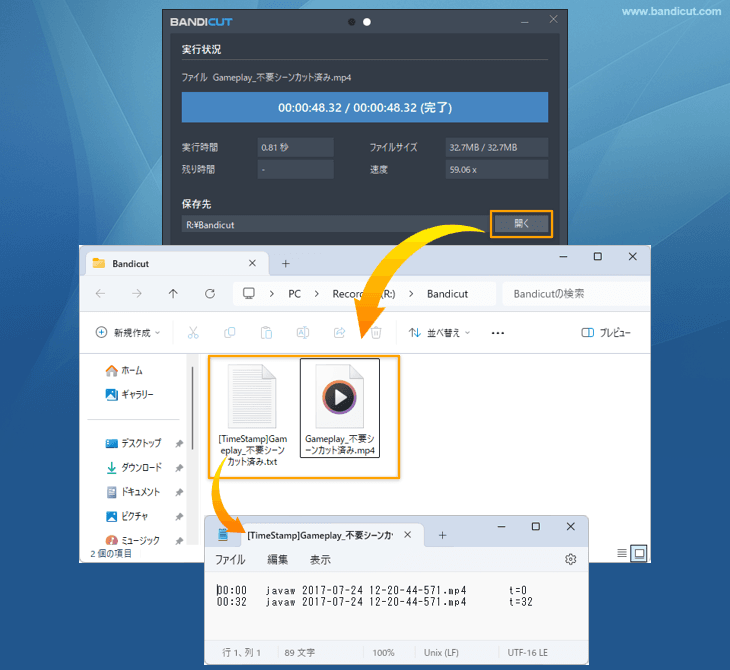Click Unix (LF) in Notepad status bar
The image size is (730, 670).
[x=441, y=653]
